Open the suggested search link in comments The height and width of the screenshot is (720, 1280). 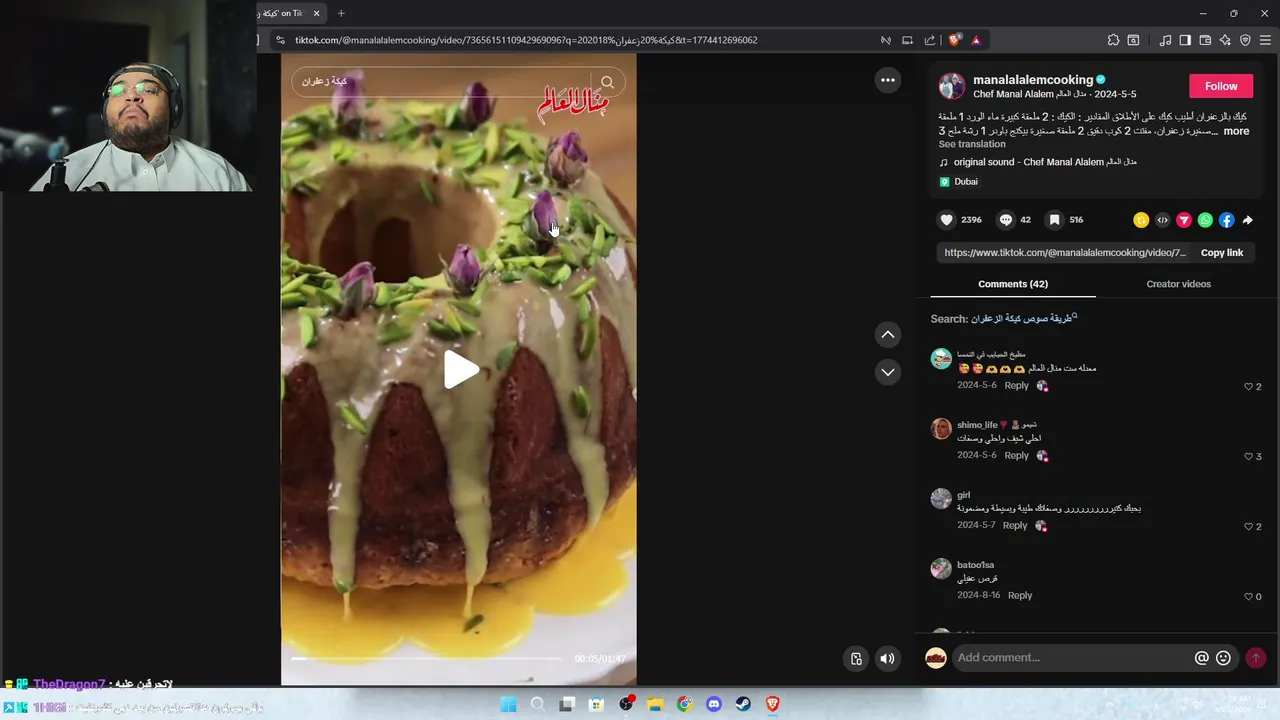tap(1022, 319)
